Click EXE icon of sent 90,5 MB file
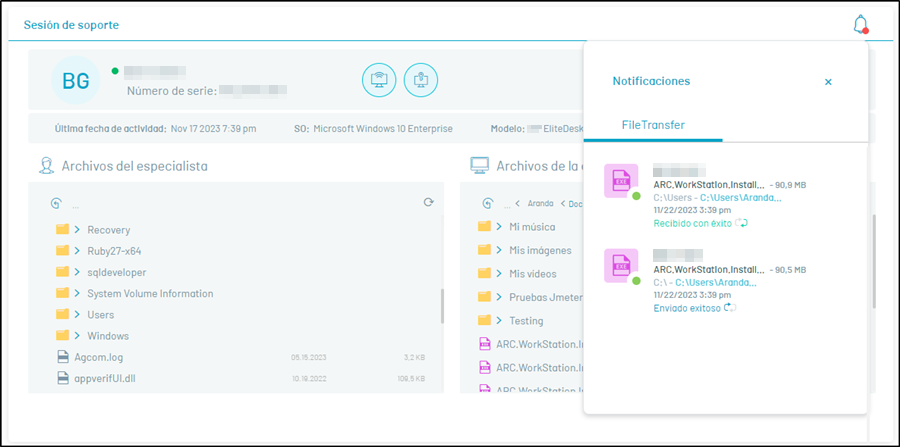Image resolution: width=900 pixels, height=447 pixels. pyautogui.click(x=621, y=266)
